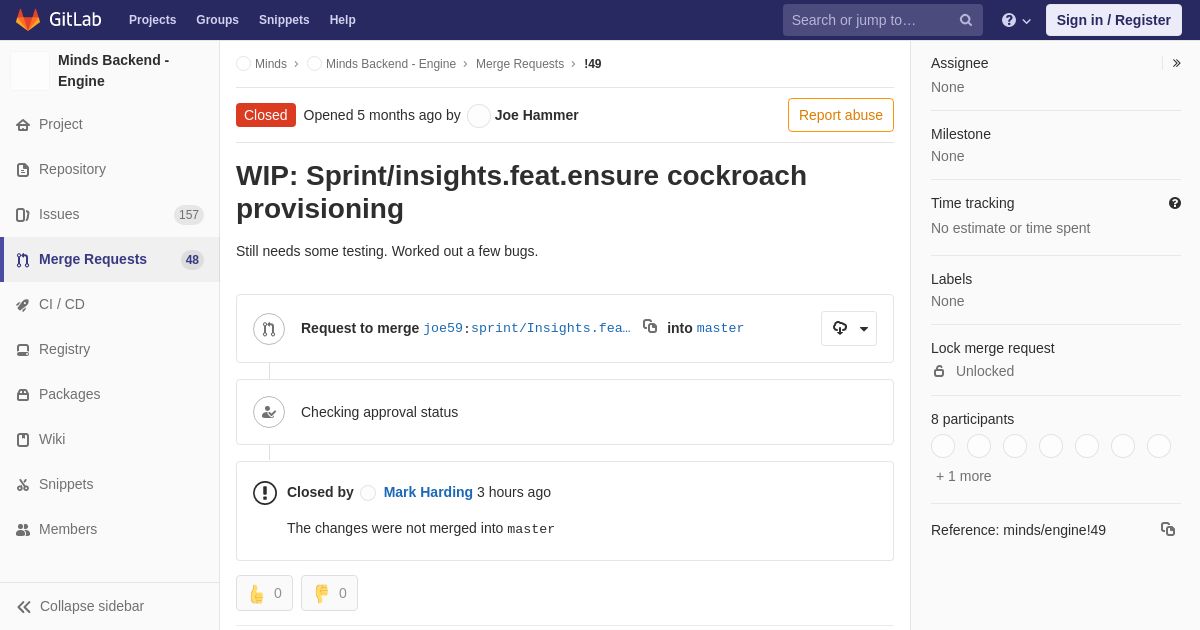This screenshot has height=630, width=1200.
Task: Copy the merge request reference icon
Action: click(x=1168, y=529)
